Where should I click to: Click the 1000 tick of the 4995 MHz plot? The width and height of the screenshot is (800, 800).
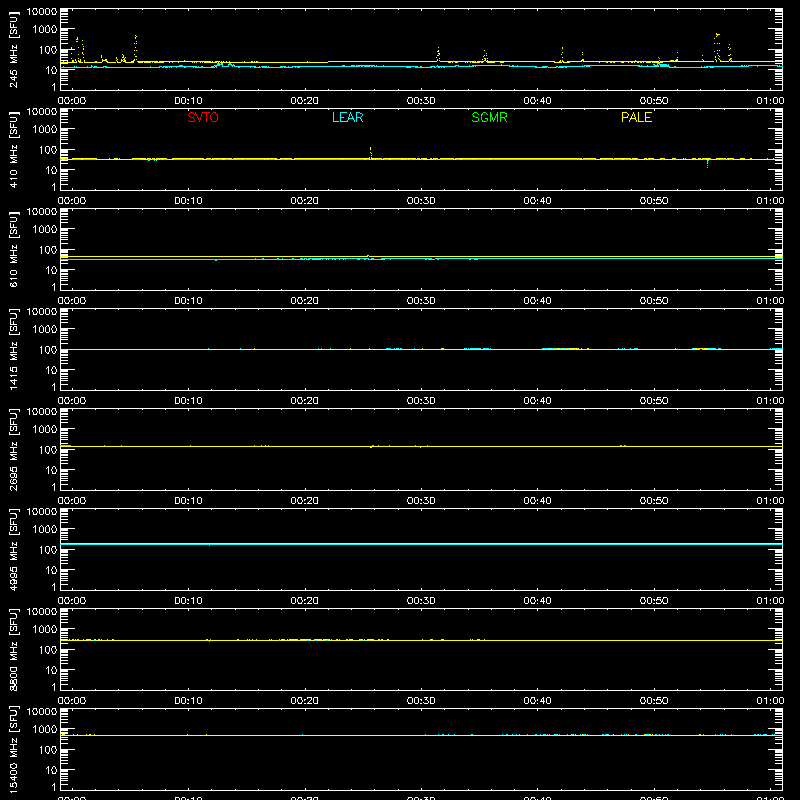(x=45, y=530)
